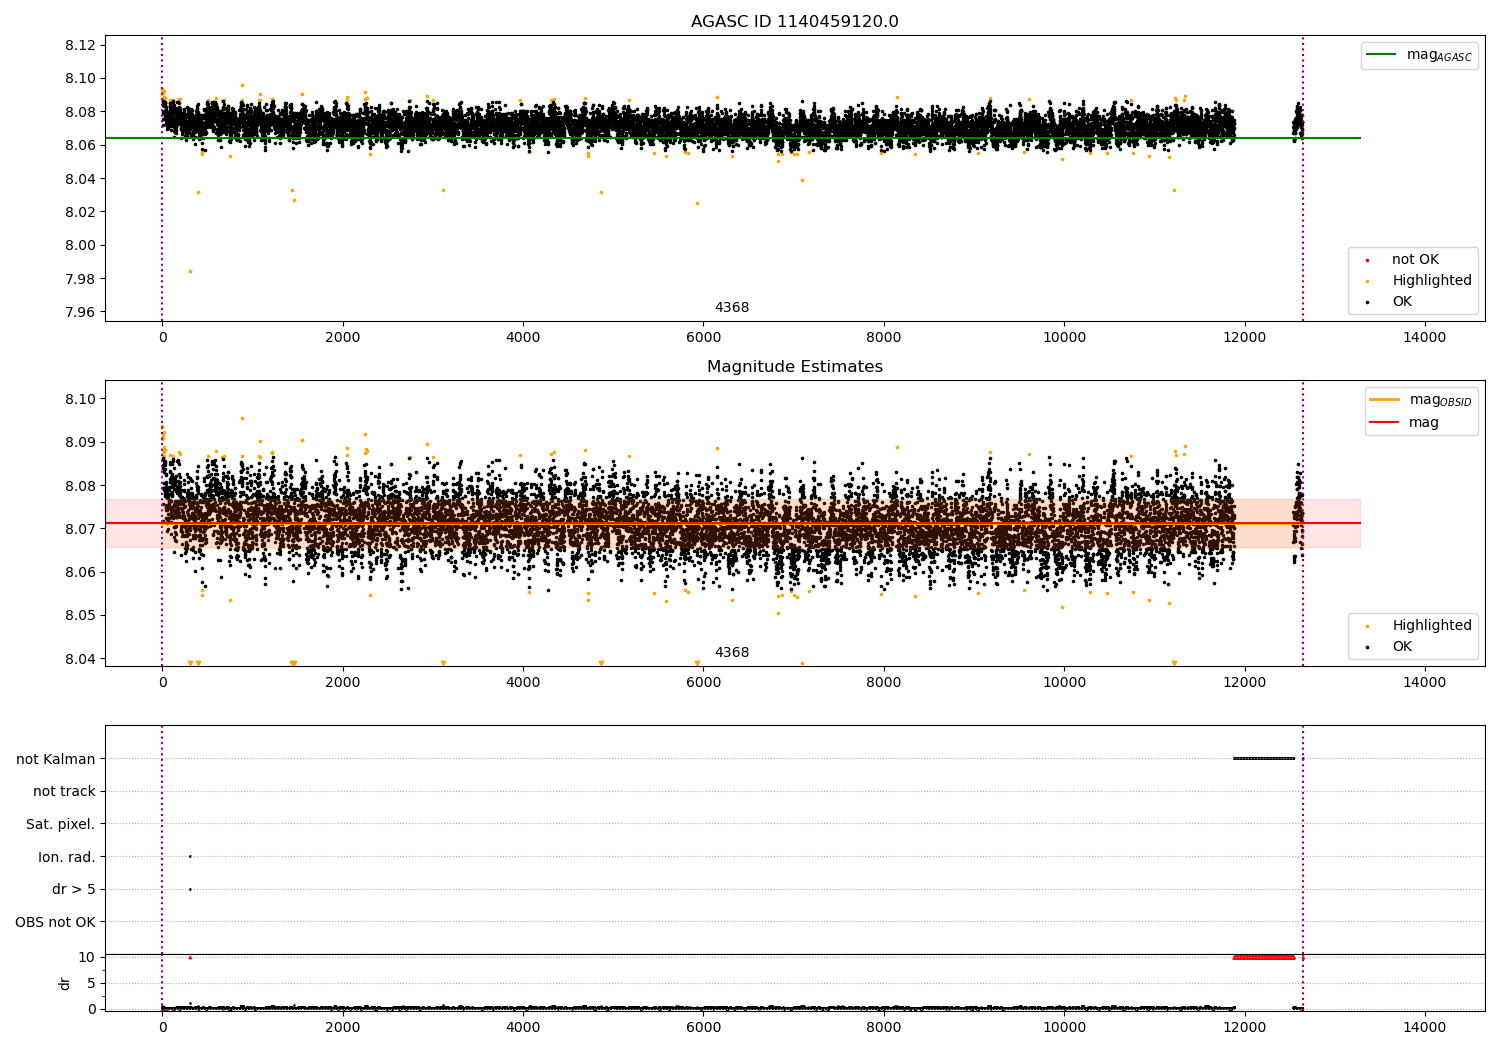Click the 4368 label in the middle plot
Image resolution: width=1500 pixels, height=1050 pixels.
[731, 653]
